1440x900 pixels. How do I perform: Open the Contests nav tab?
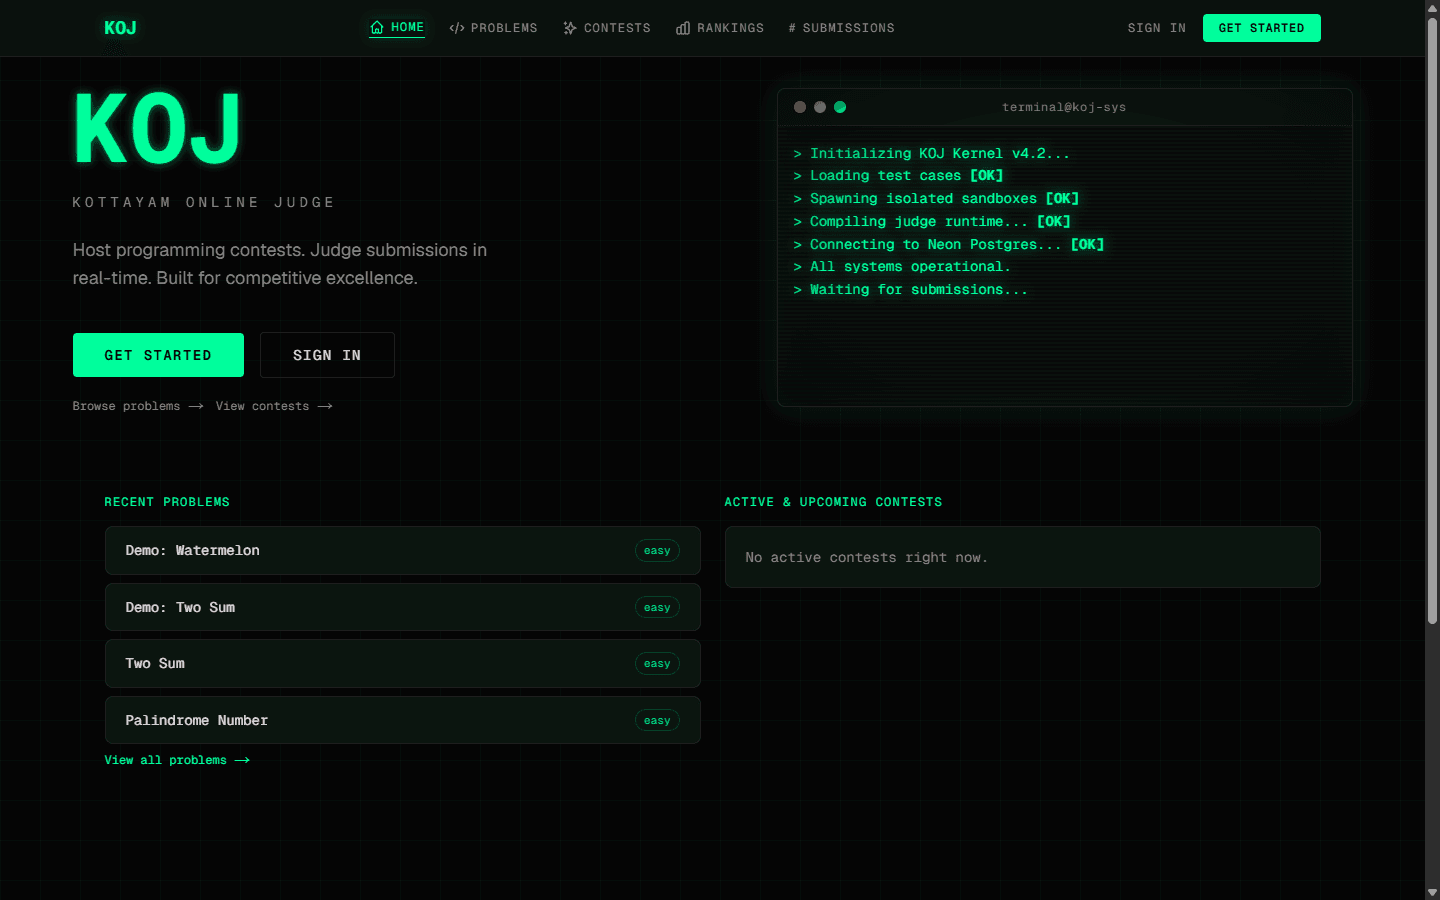607,28
